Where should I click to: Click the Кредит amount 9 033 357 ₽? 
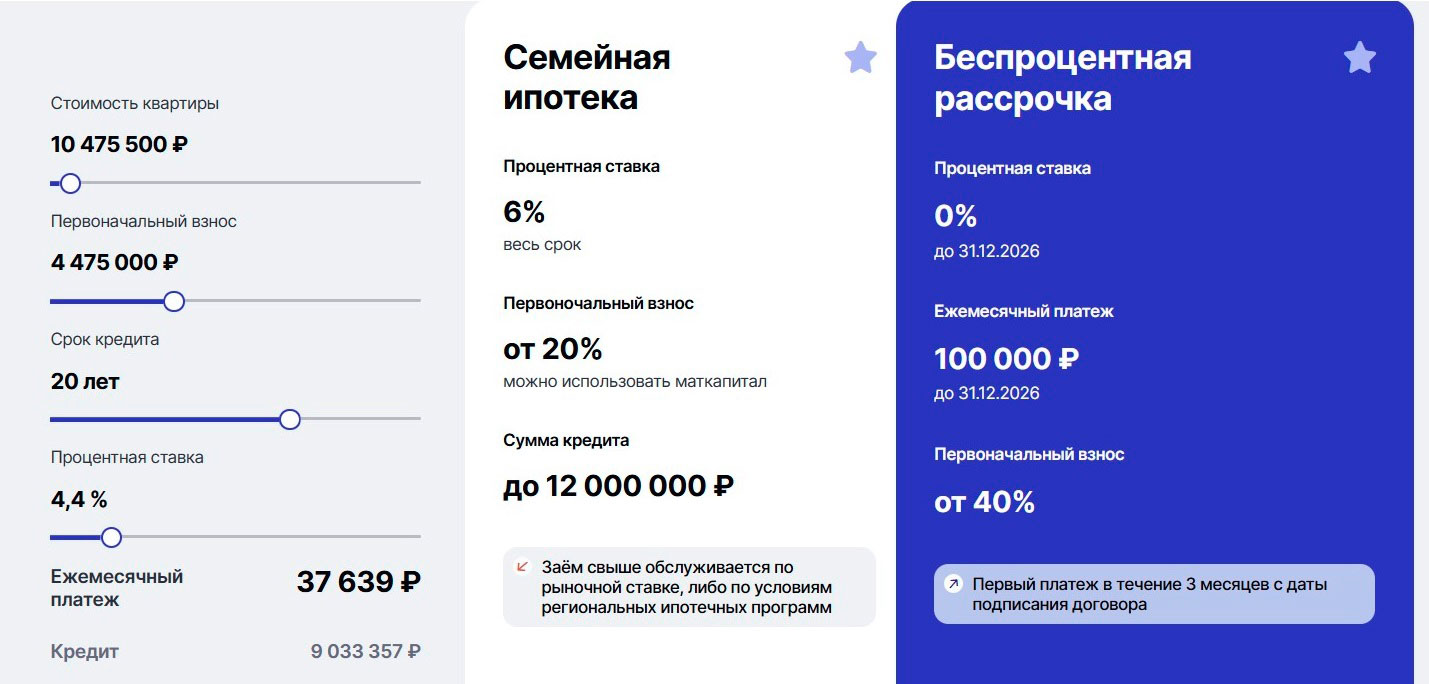(x=365, y=652)
